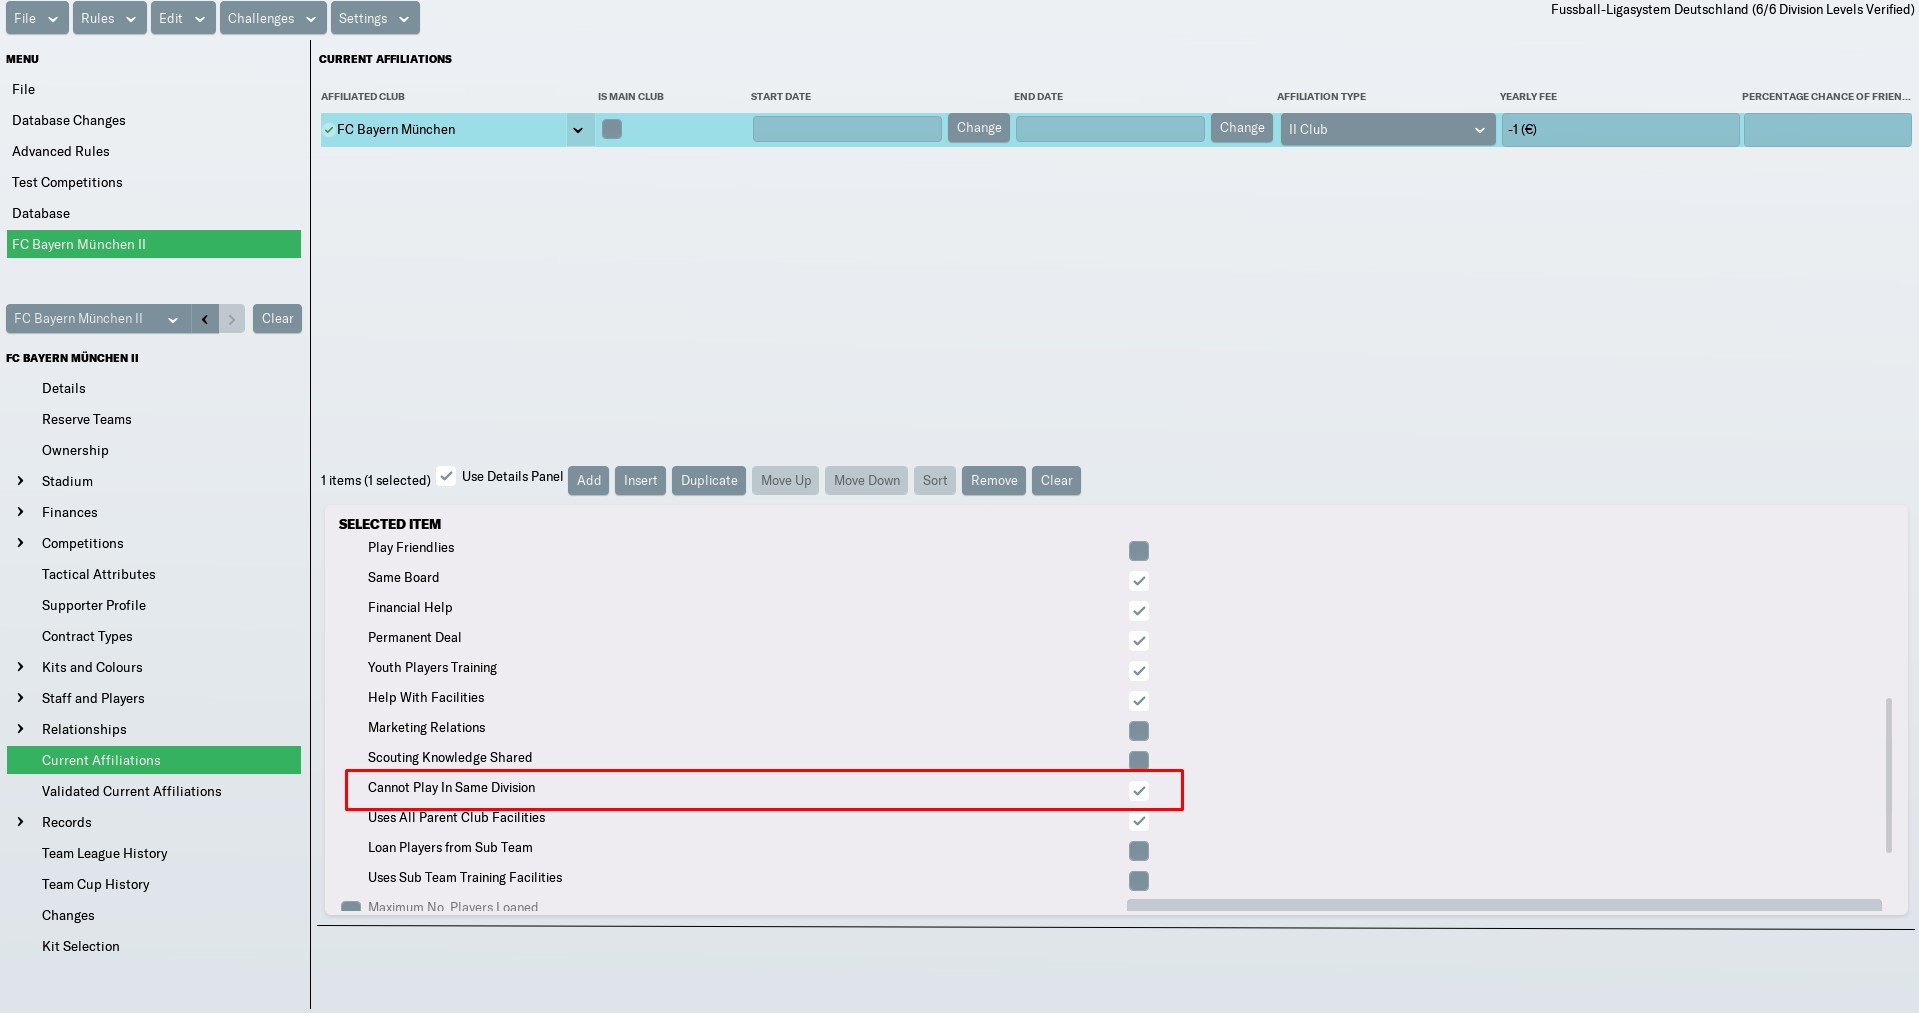Open the II Club affiliation type dropdown
The width and height of the screenshot is (1919, 1013).
pyautogui.click(x=1388, y=130)
